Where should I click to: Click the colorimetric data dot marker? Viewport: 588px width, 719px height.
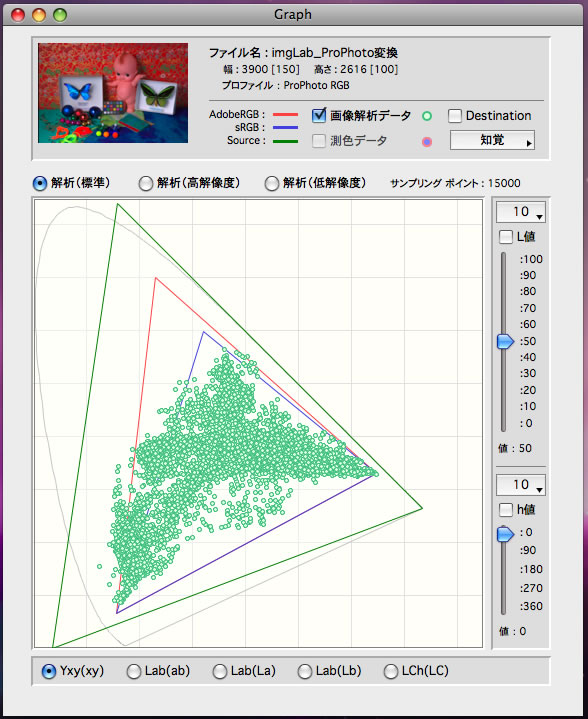click(427, 142)
